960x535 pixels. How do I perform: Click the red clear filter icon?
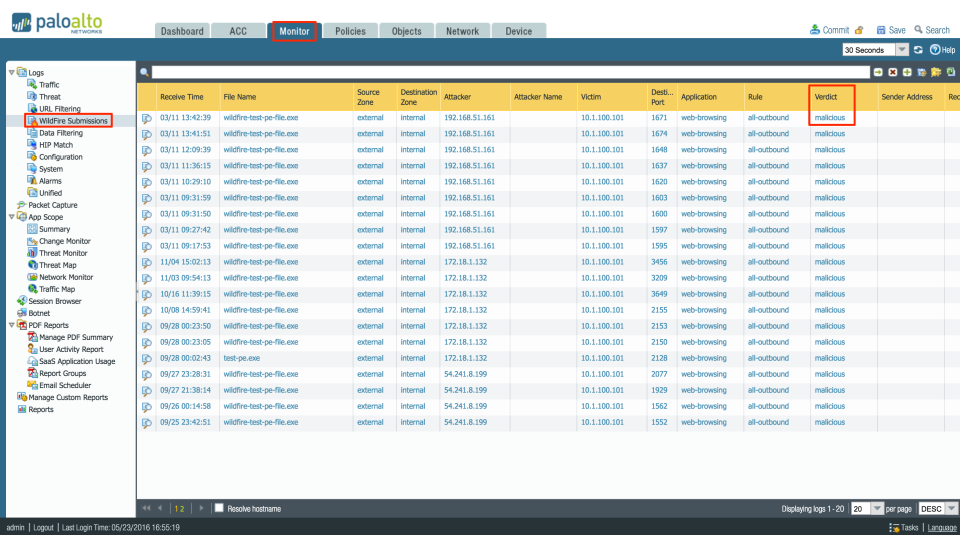(892, 72)
